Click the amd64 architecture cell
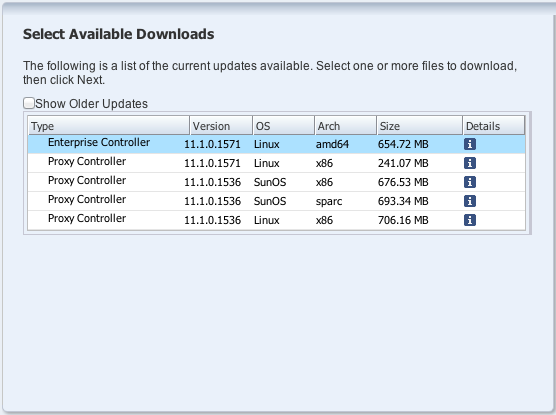556x415 pixels. click(x=332, y=144)
